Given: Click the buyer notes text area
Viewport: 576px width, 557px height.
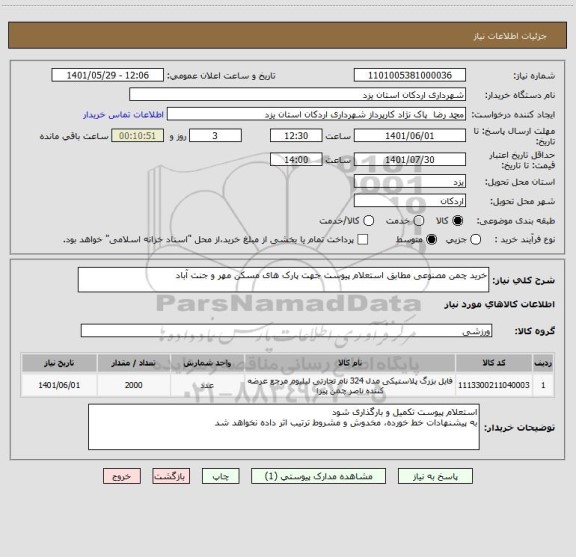Looking at the screenshot, I should 284,427.
